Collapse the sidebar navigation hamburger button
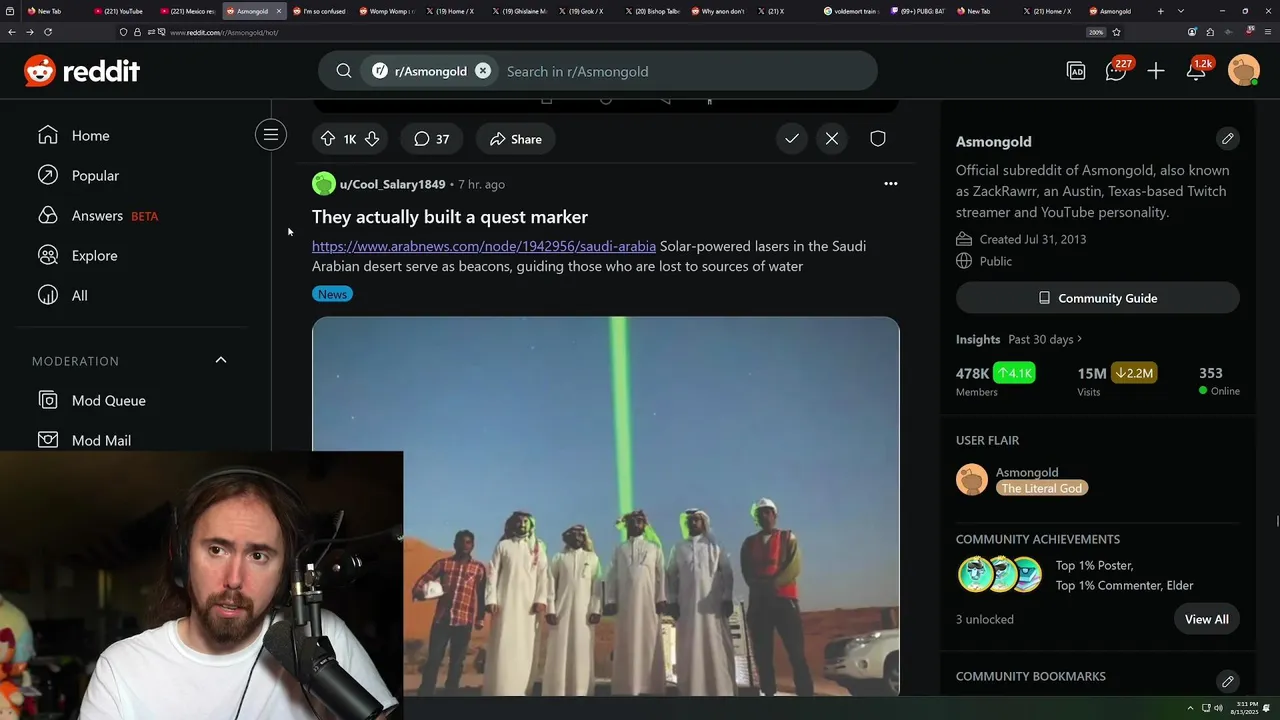The height and width of the screenshot is (720, 1280). pyautogui.click(x=271, y=135)
